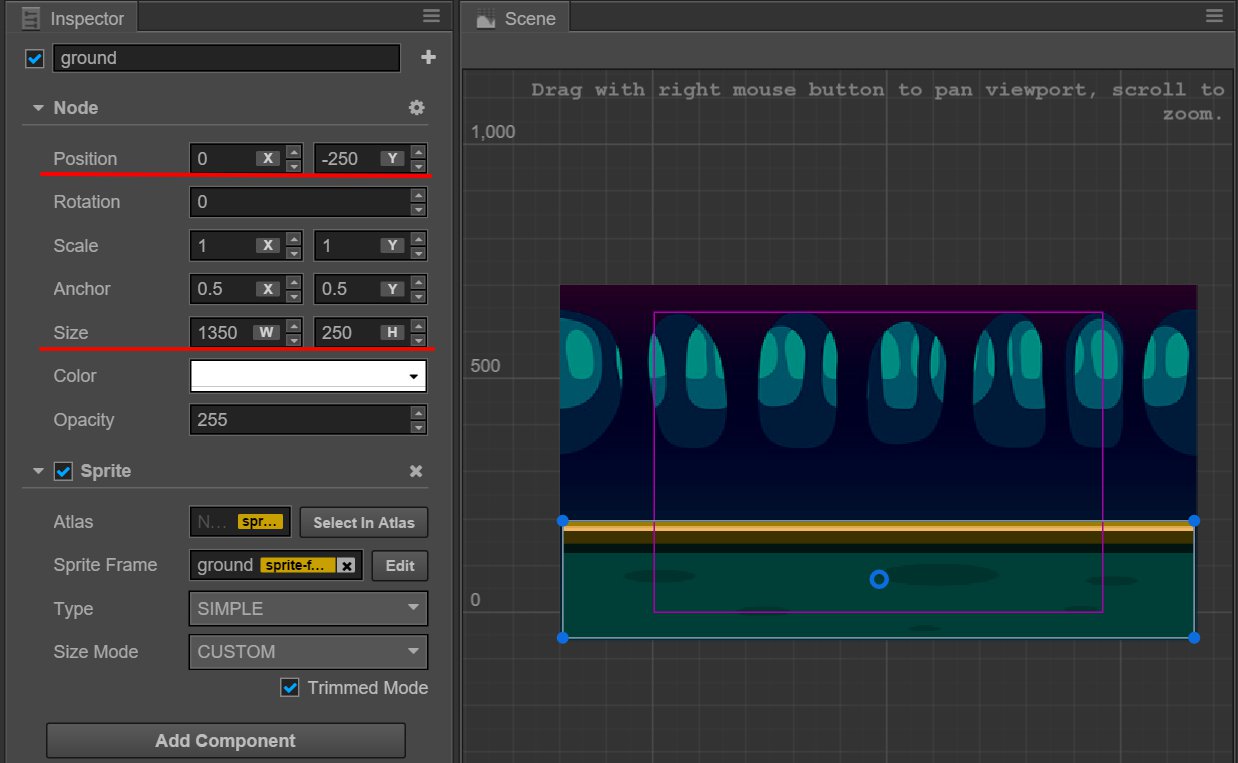Click the plus icon beside node name
This screenshot has height=763, width=1238.
coord(428,58)
